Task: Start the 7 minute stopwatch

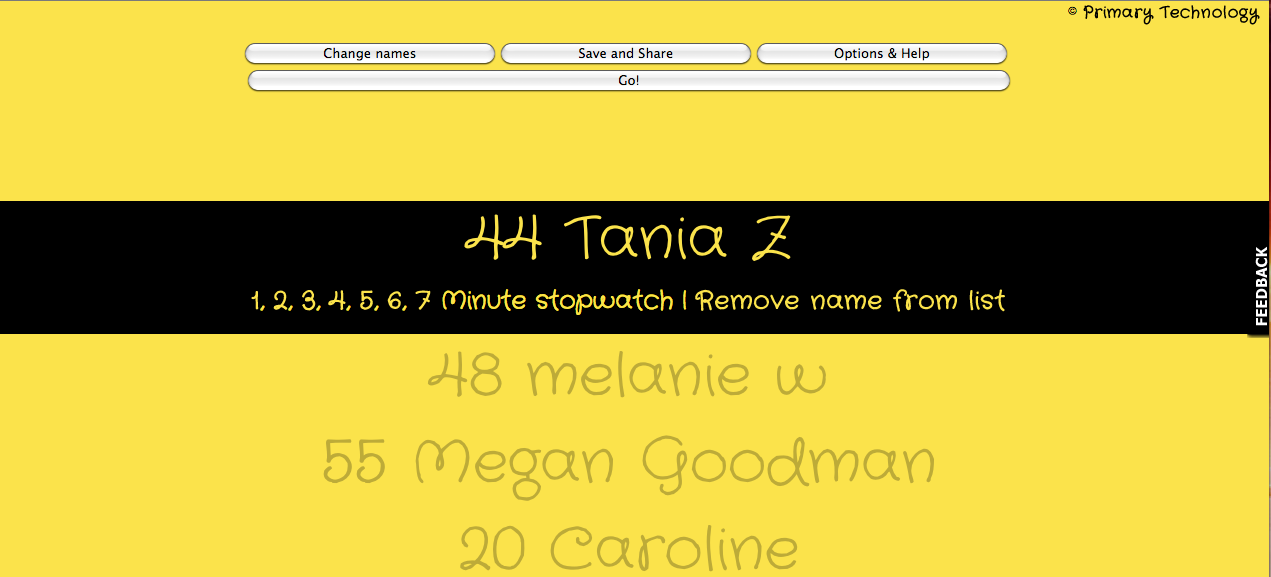Action: [423, 301]
